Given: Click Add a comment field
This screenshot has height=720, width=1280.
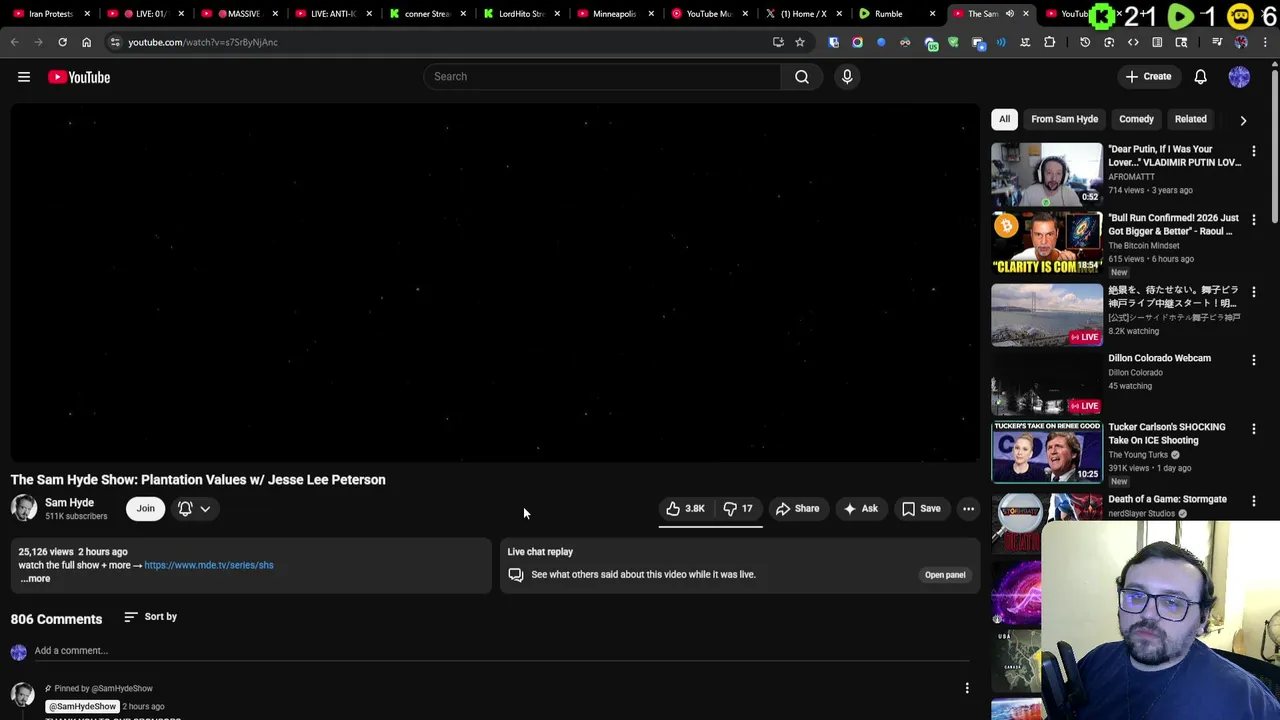Looking at the screenshot, I should (x=502, y=651).
